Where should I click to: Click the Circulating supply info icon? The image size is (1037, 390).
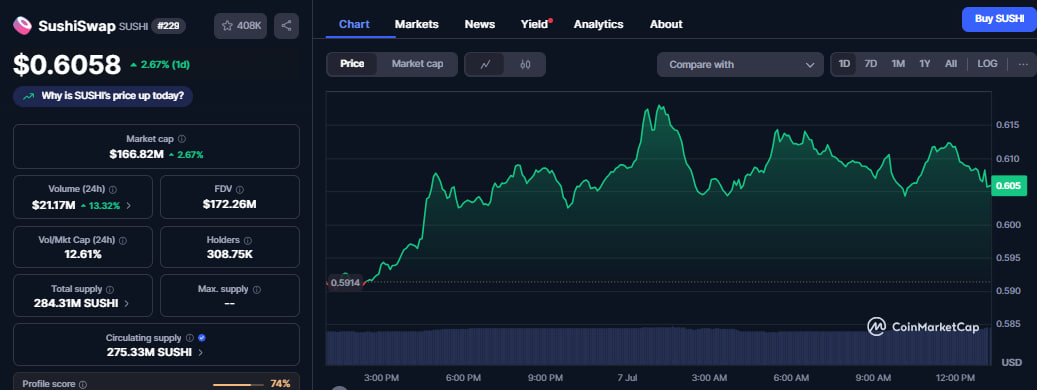coord(190,338)
